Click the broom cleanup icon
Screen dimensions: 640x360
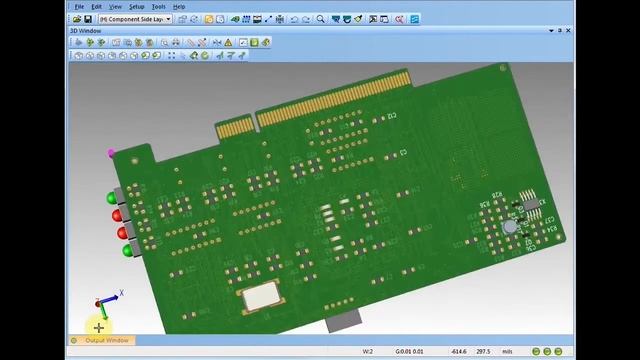pos(358,19)
